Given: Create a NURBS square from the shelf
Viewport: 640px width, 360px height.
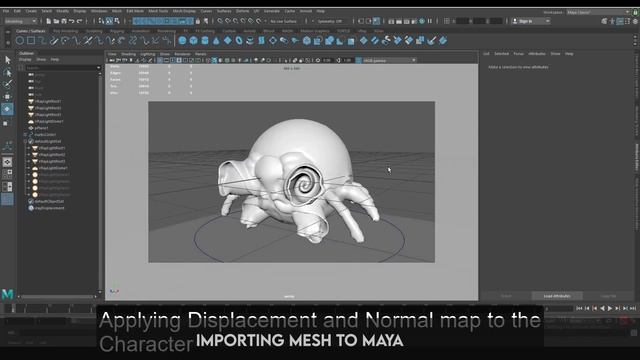Looking at the screenshot, I should tap(31, 40).
